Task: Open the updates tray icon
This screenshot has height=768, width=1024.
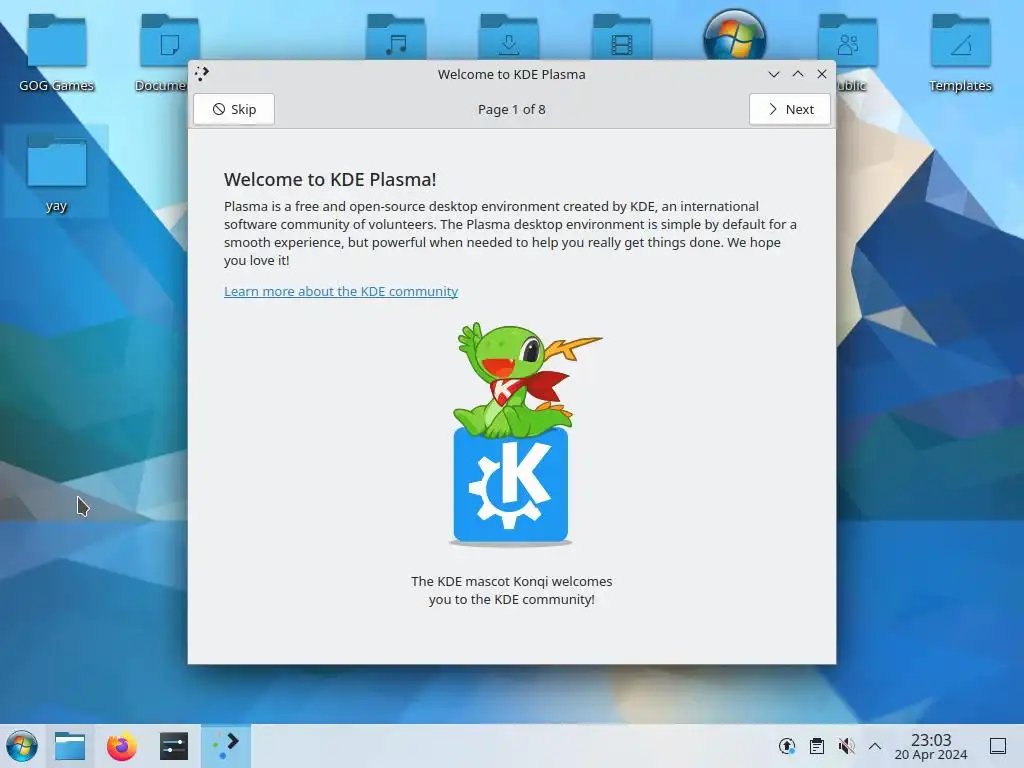Action: point(787,746)
